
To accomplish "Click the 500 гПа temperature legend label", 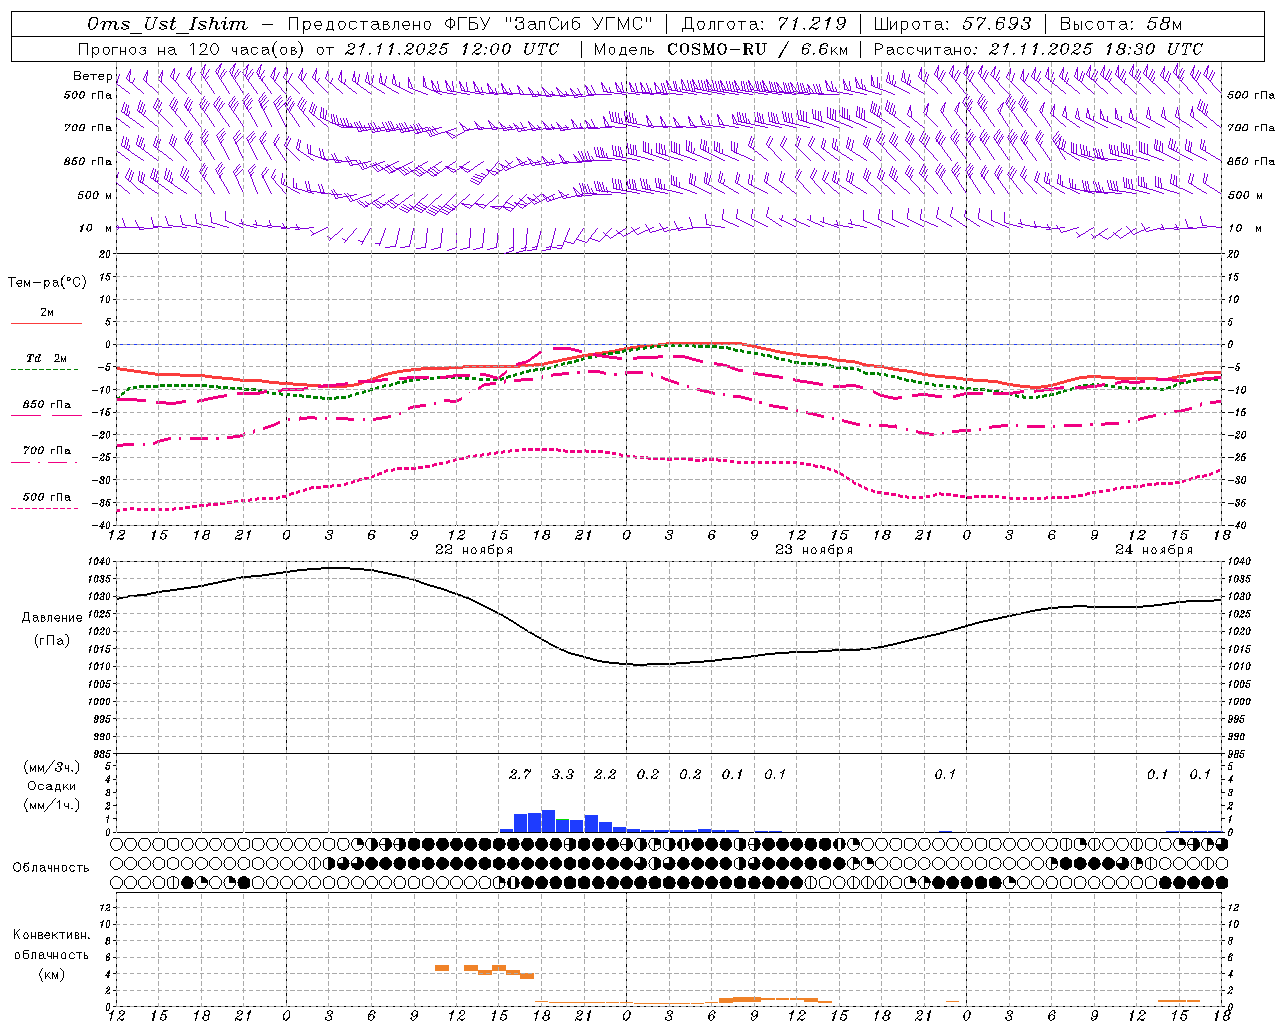I will coord(47,497).
